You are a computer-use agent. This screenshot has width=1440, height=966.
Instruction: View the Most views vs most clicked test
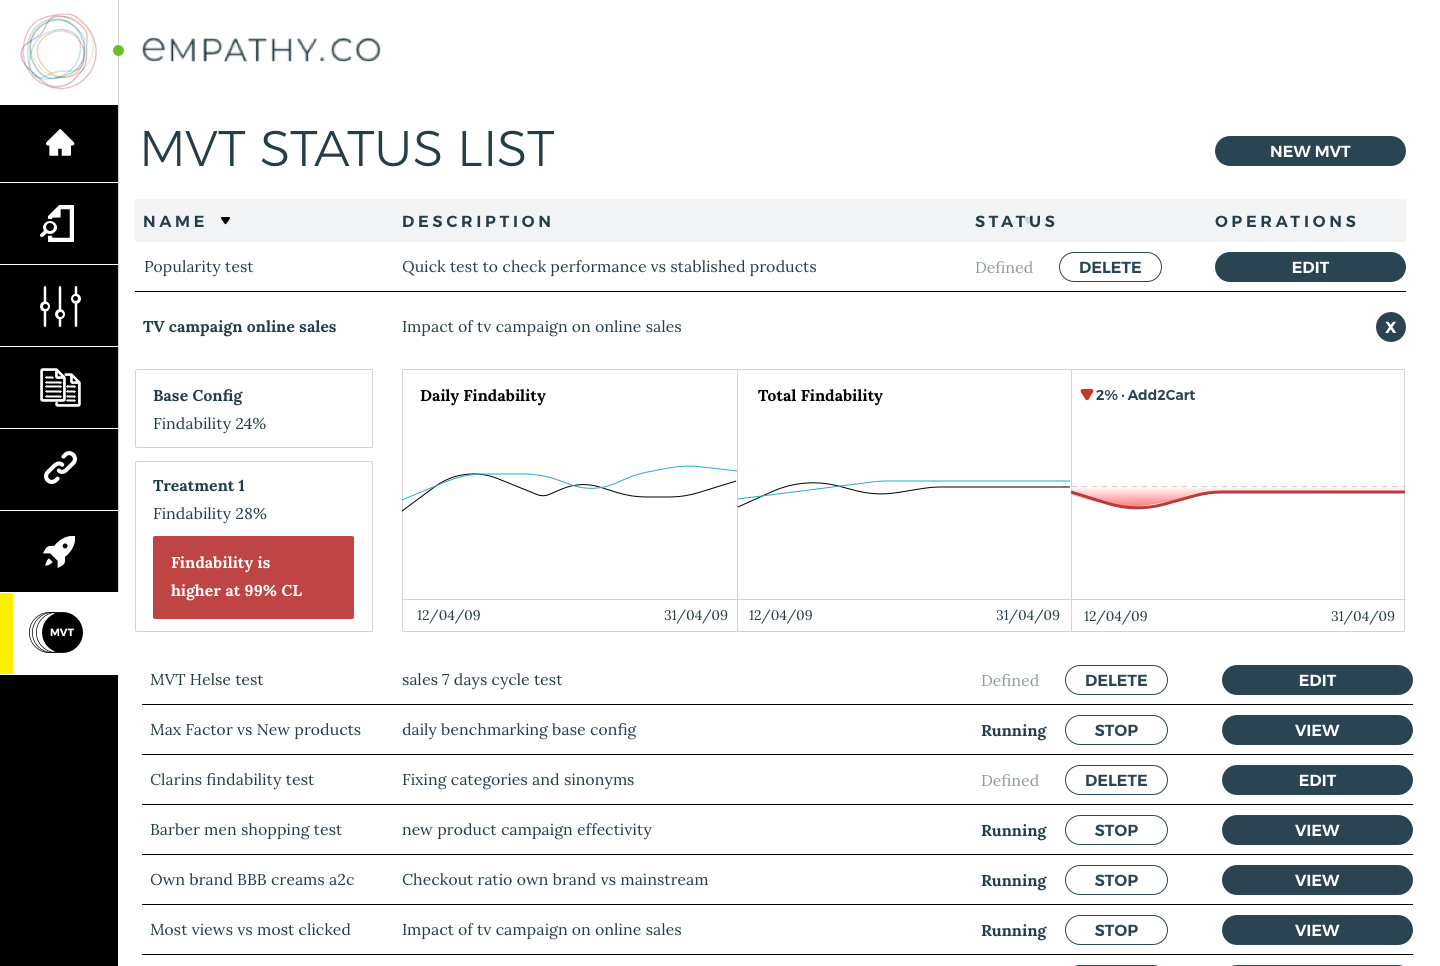(1317, 930)
